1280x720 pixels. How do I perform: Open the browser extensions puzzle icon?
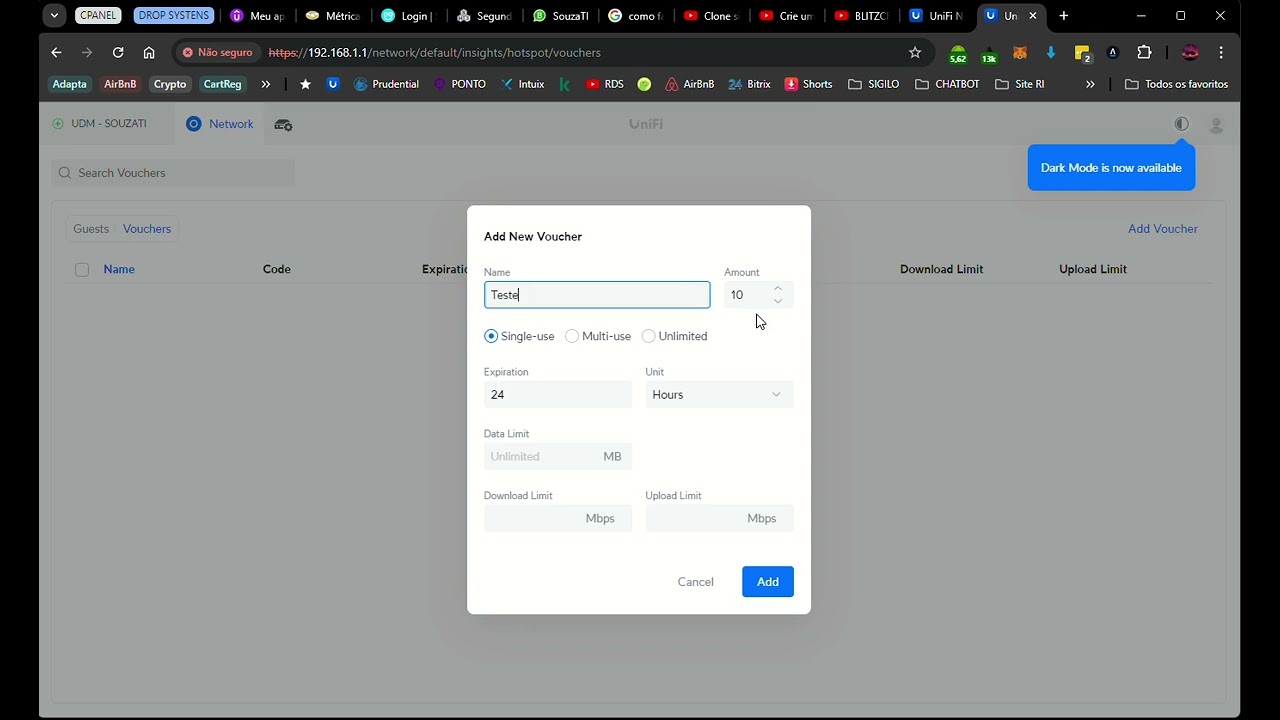click(1144, 52)
